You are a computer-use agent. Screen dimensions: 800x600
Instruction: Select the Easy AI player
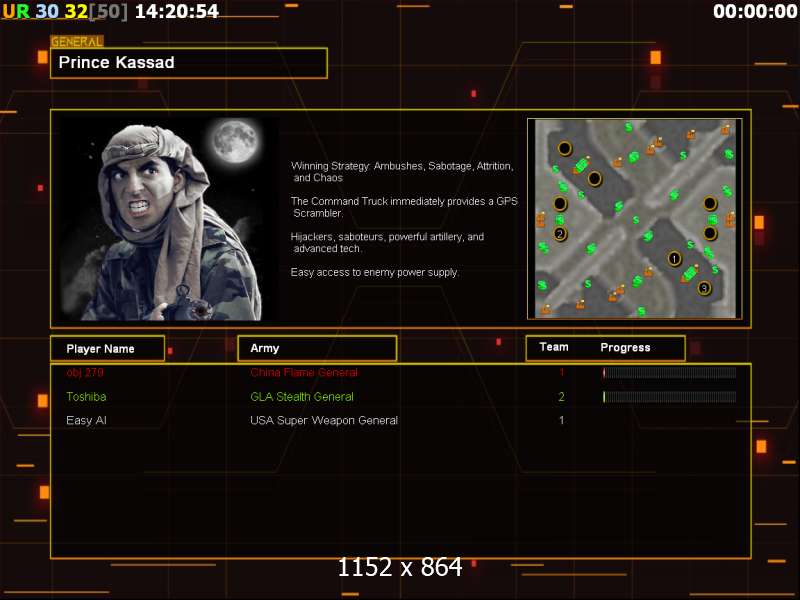[86, 420]
